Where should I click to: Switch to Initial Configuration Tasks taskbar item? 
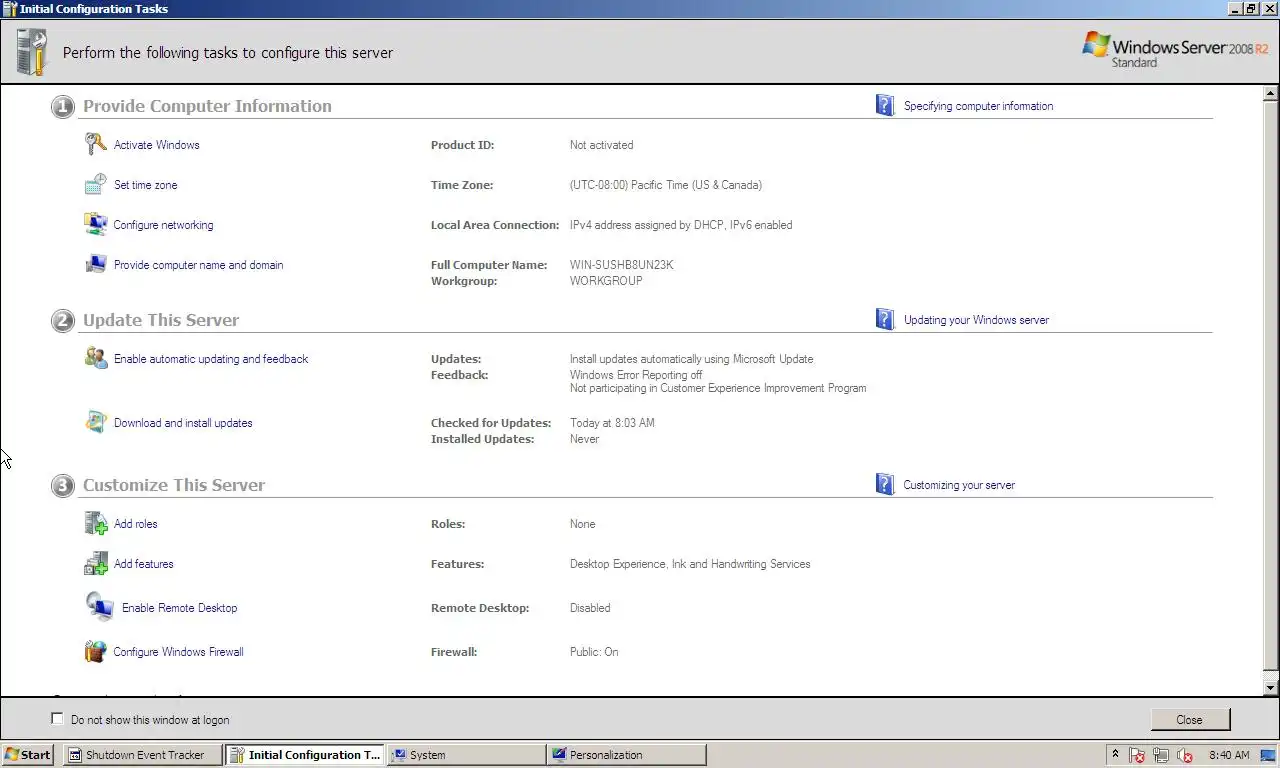[304, 755]
